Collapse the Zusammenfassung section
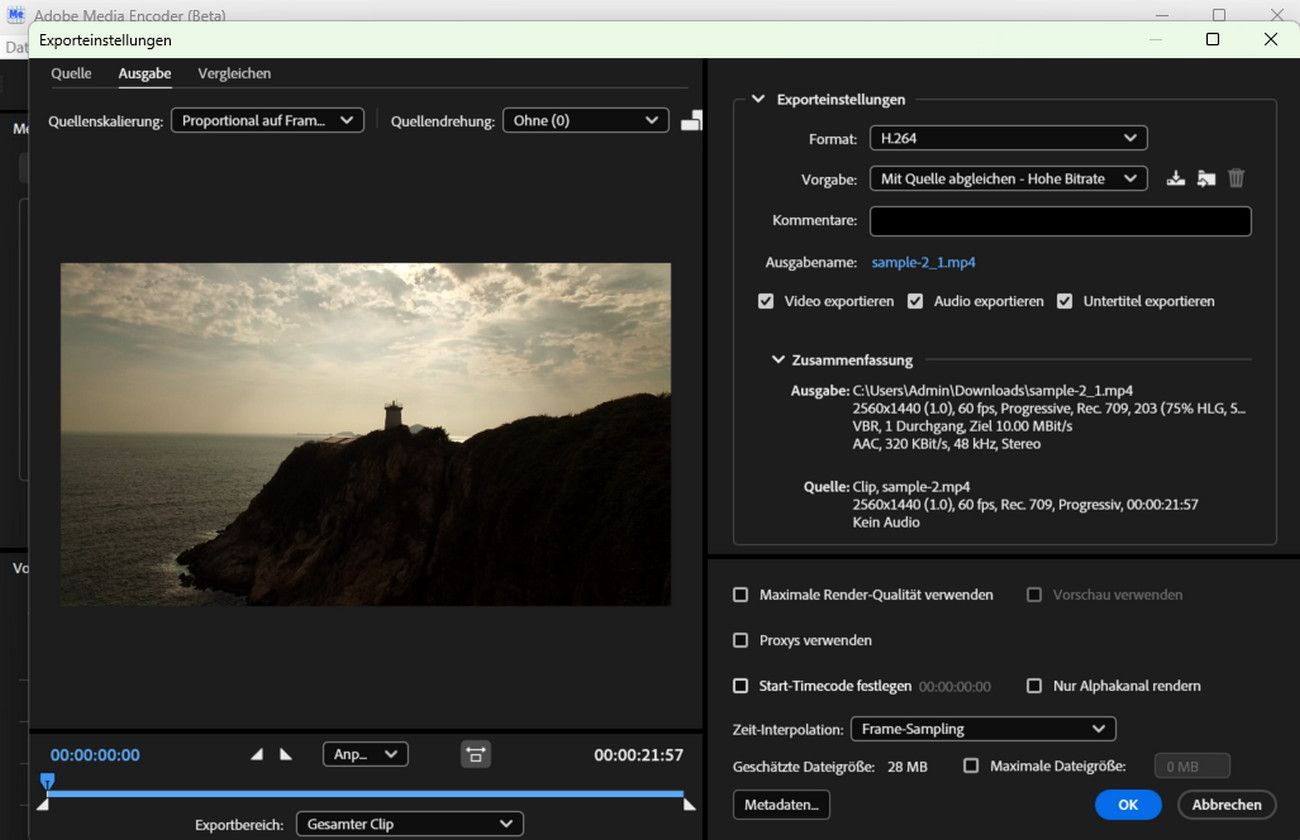The width and height of the screenshot is (1300, 840). pyautogui.click(x=778, y=360)
